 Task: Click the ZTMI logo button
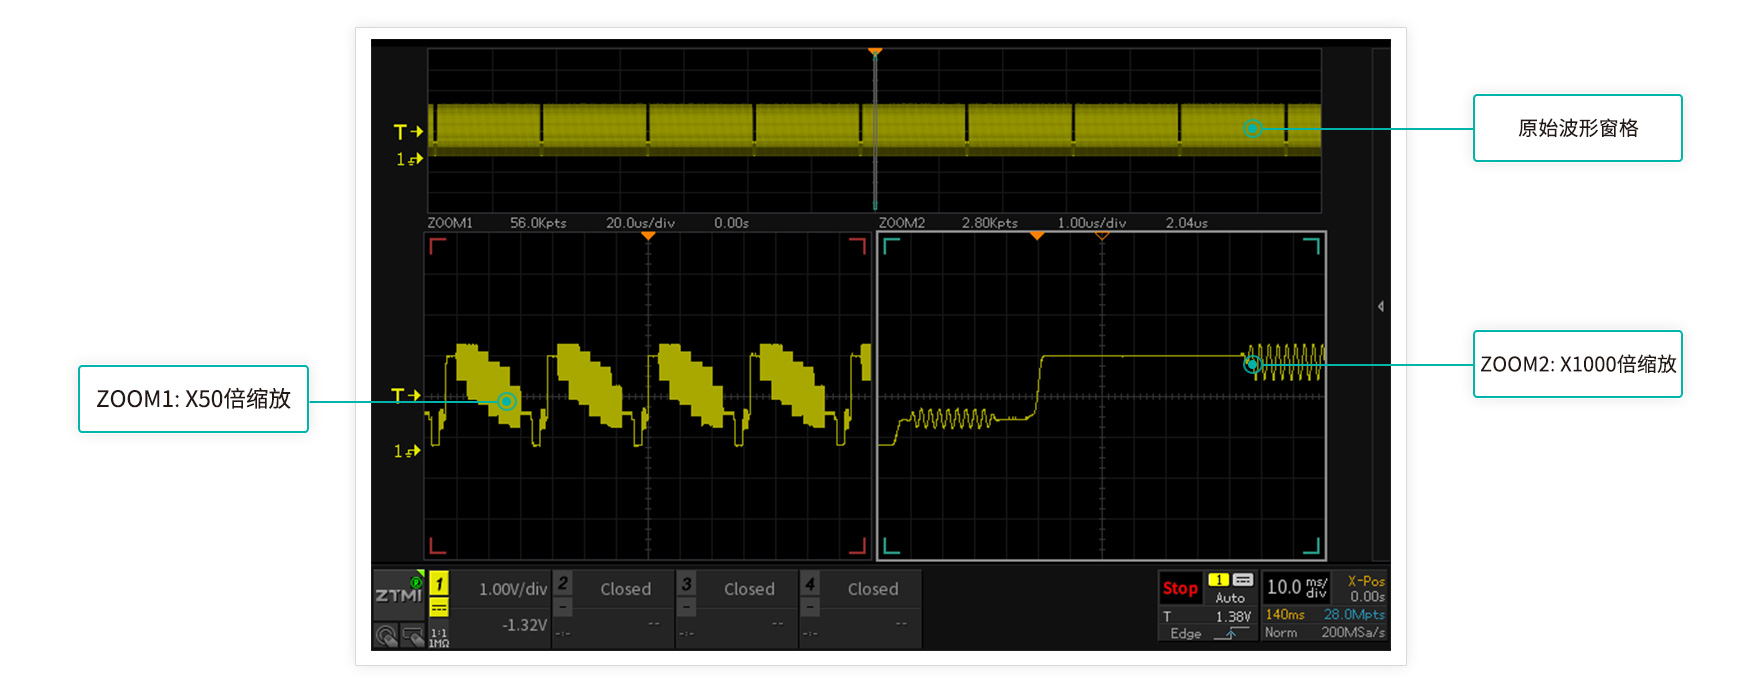coord(398,594)
